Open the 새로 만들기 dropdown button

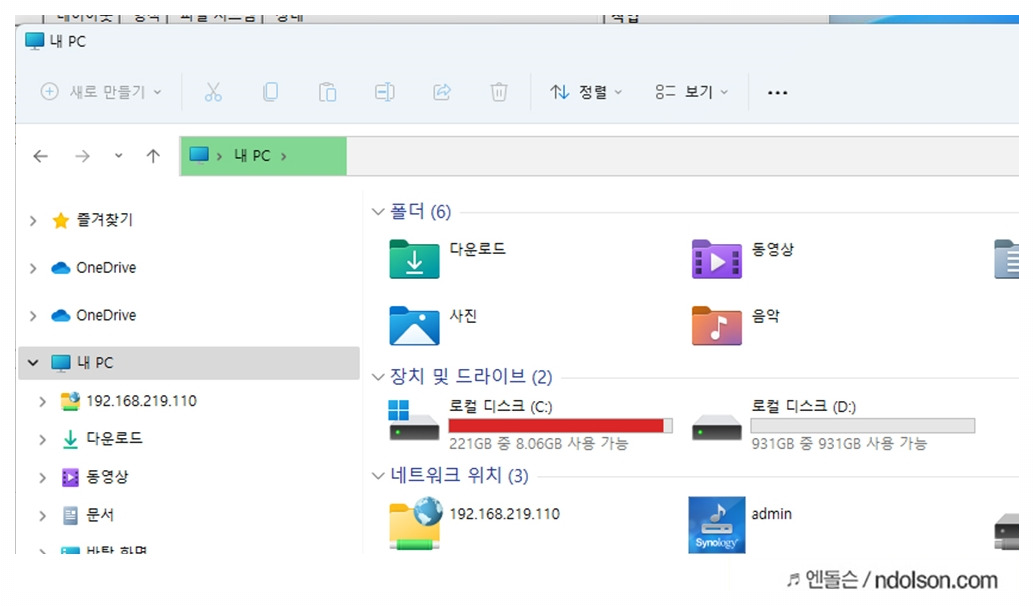click(101, 92)
